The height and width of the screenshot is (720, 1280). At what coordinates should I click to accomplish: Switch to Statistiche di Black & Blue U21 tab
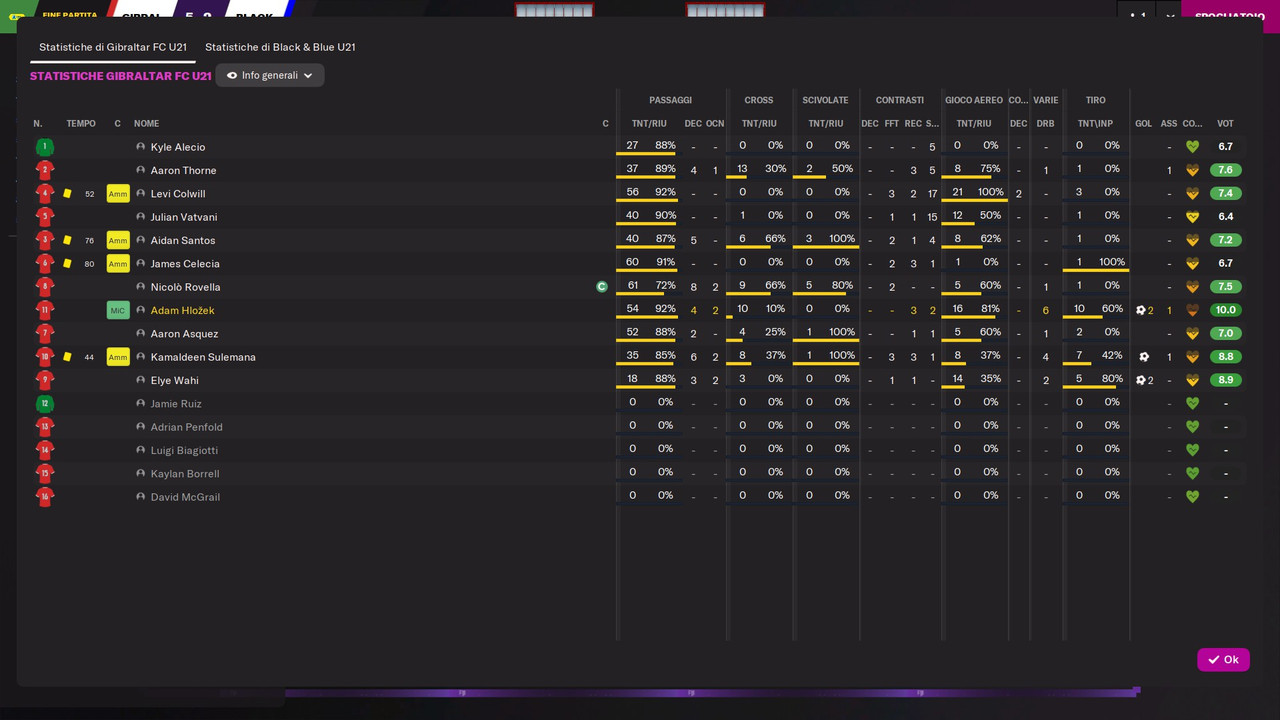click(x=280, y=47)
